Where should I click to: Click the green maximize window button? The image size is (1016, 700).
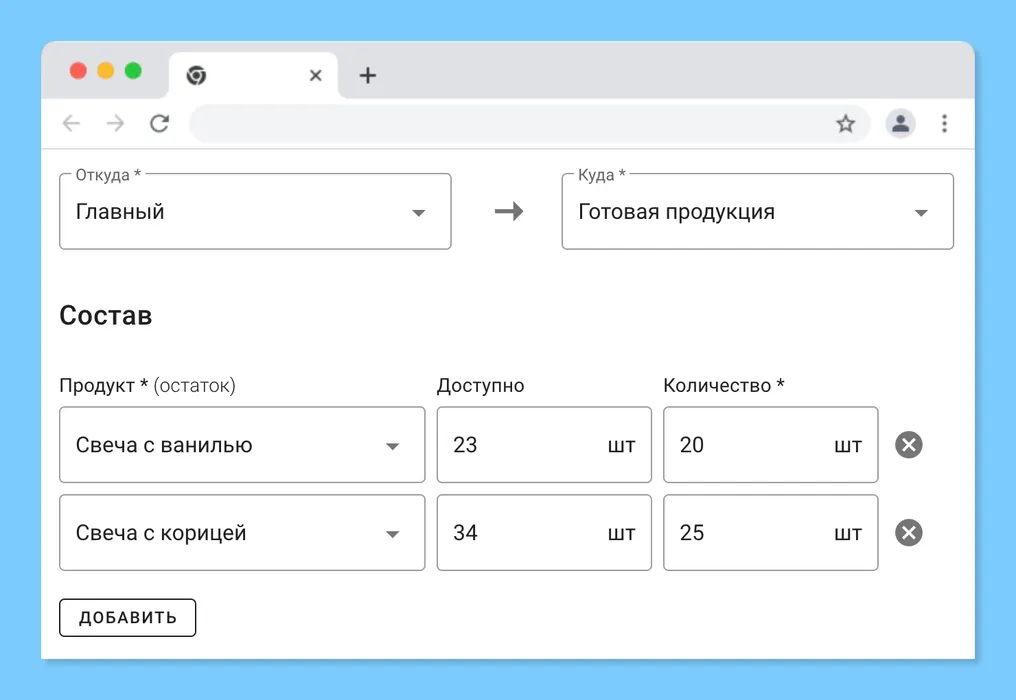tap(133, 71)
